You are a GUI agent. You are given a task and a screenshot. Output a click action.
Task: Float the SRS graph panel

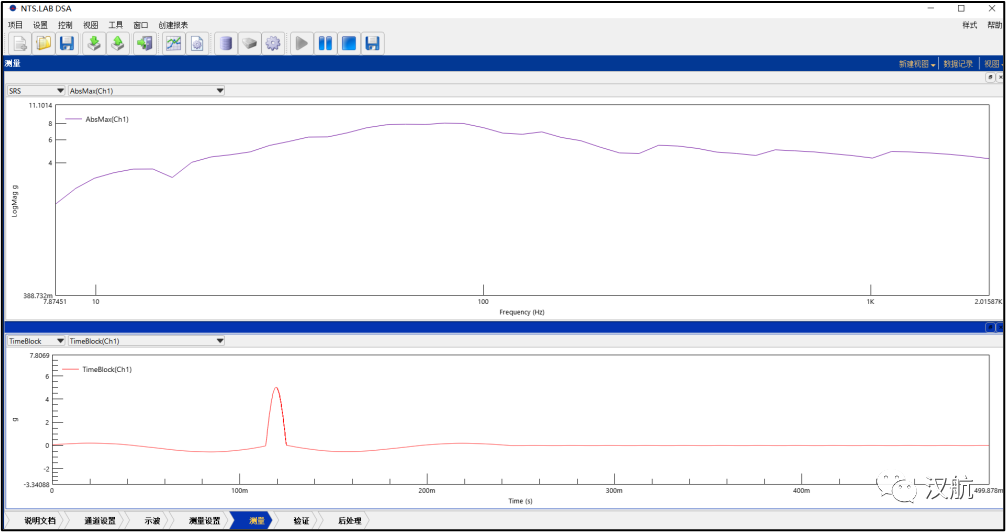tap(991, 77)
